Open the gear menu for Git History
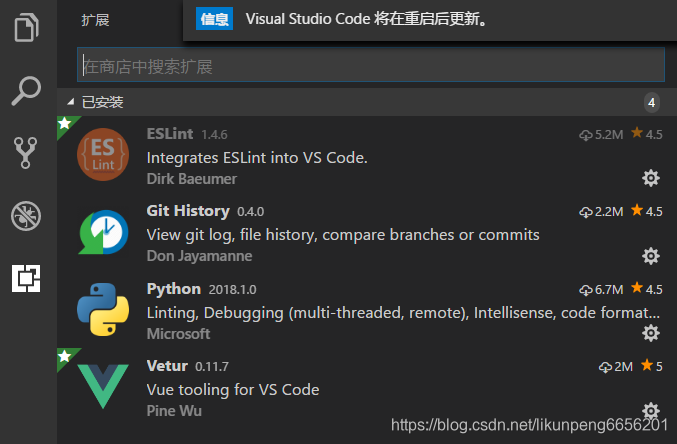This screenshot has width=677, height=444. coord(651,256)
